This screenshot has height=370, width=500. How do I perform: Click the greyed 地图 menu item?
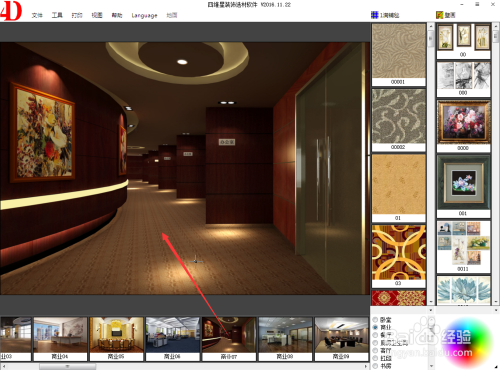click(x=172, y=15)
